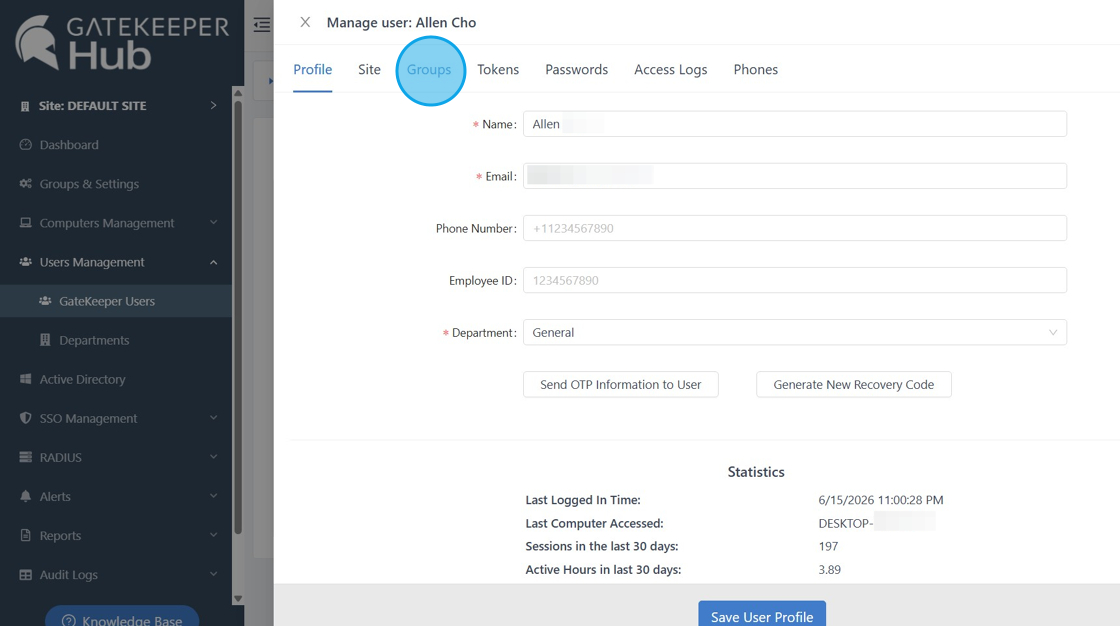The height and width of the screenshot is (626, 1120).
Task: Click the active hours value 3.89
Action: (829, 570)
